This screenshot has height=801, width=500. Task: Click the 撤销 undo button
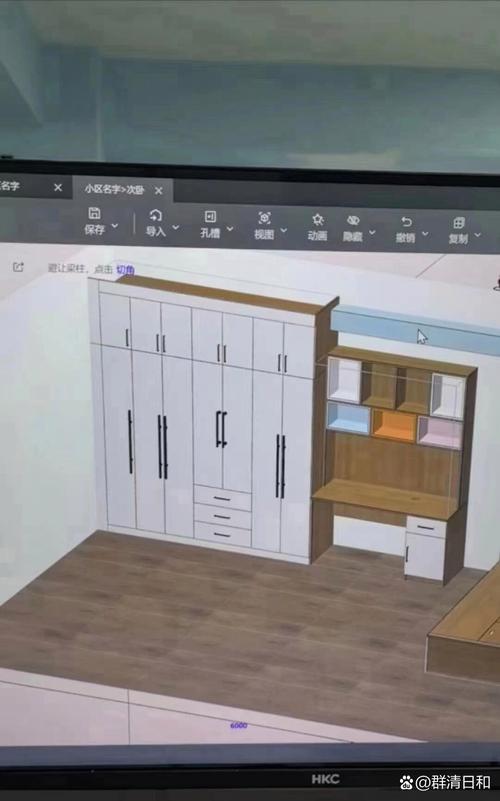[x=406, y=229]
